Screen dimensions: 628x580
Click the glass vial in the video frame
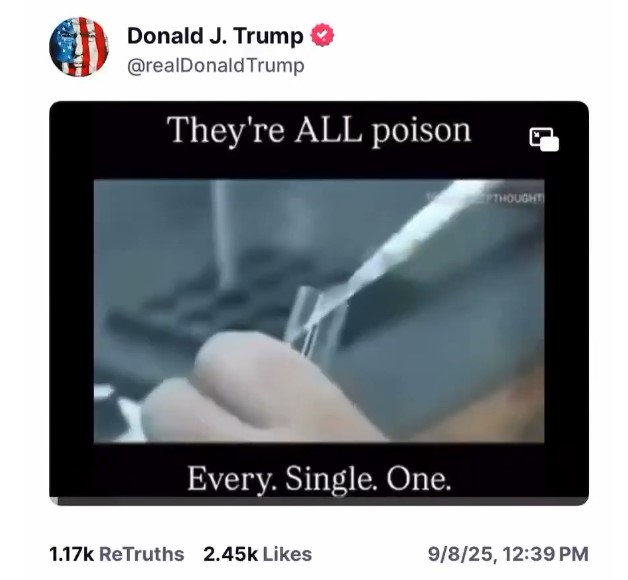click(x=316, y=320)
